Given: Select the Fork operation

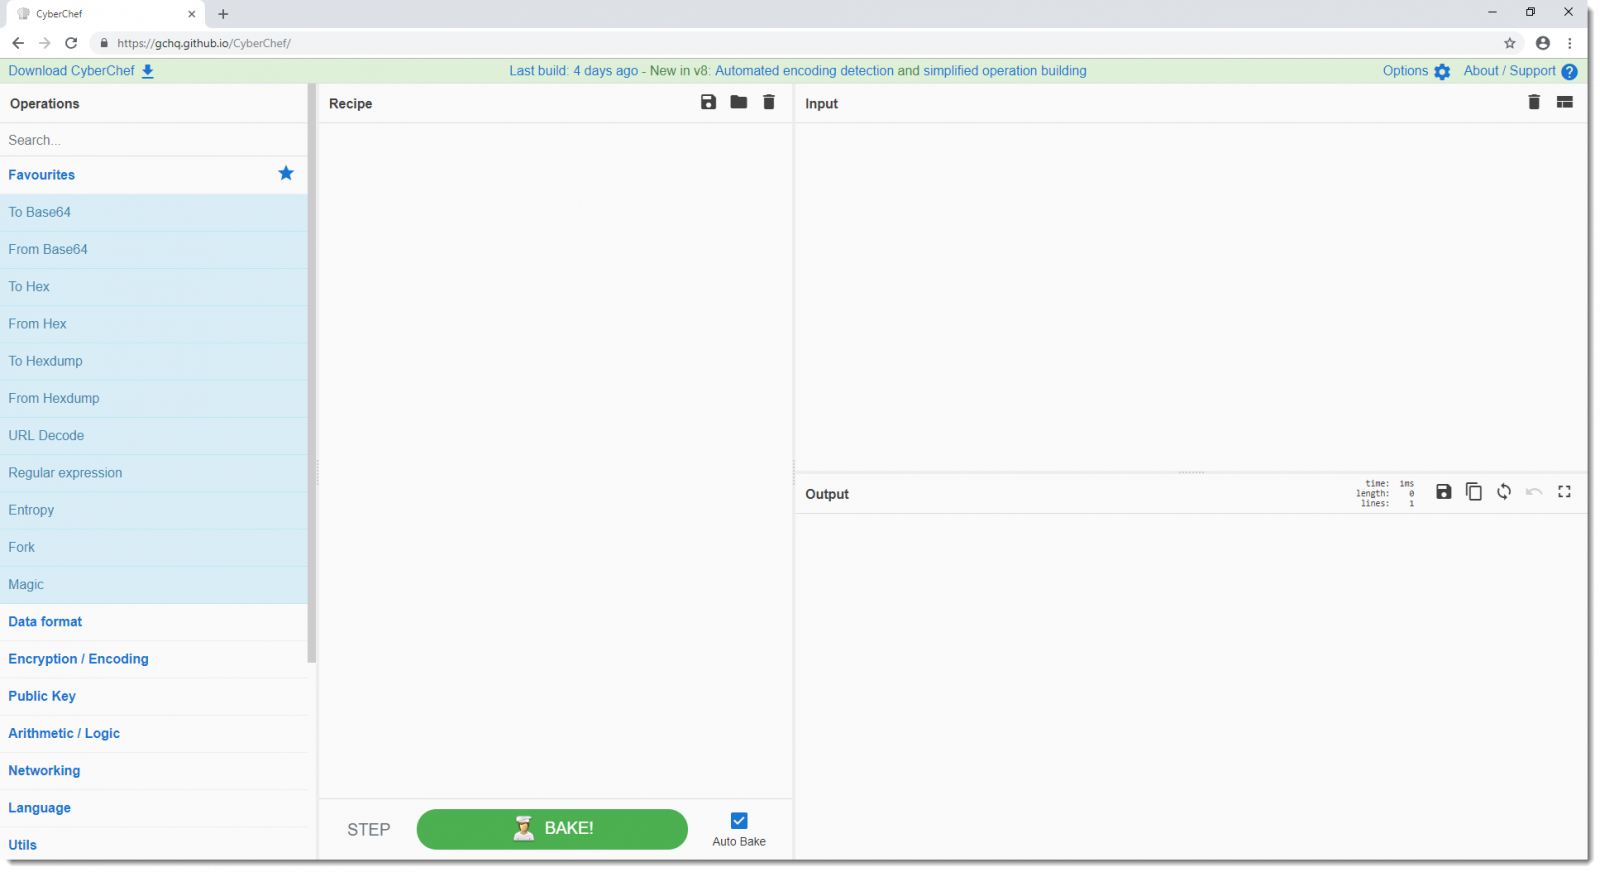Looking at the screenshot, I should 154,547.
